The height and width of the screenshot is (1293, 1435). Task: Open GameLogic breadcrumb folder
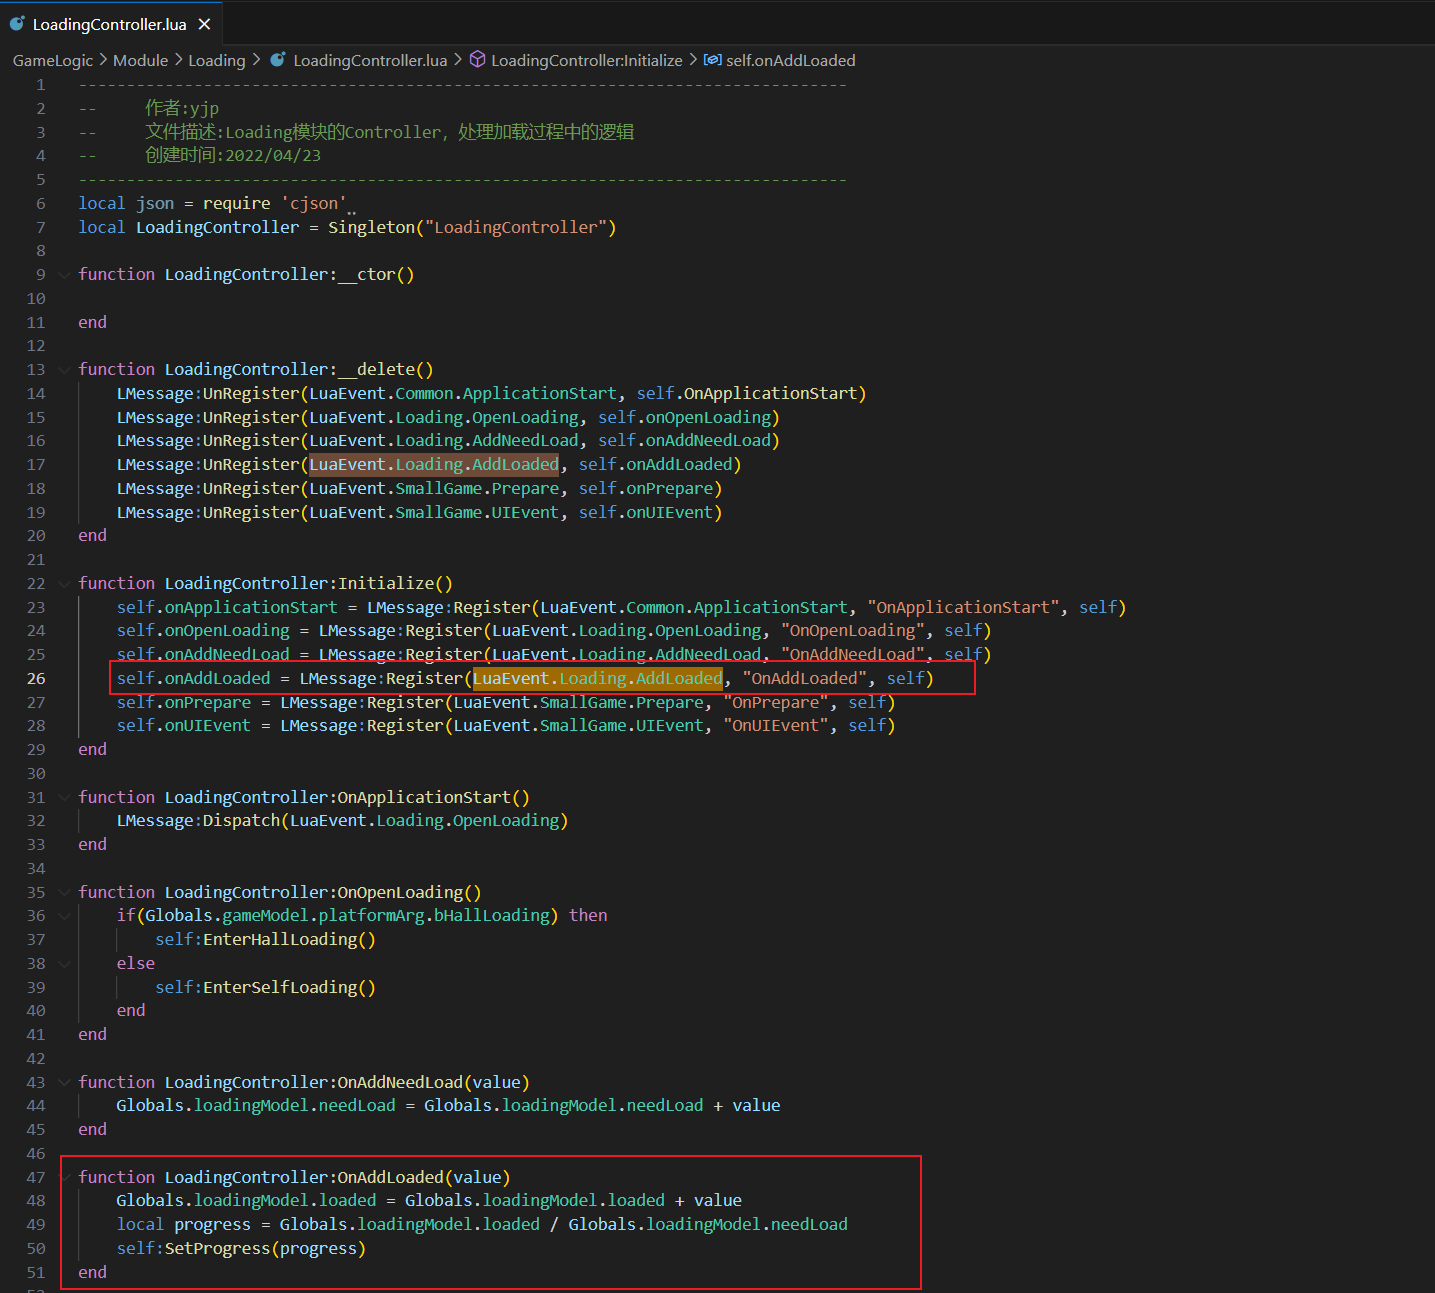52,60
